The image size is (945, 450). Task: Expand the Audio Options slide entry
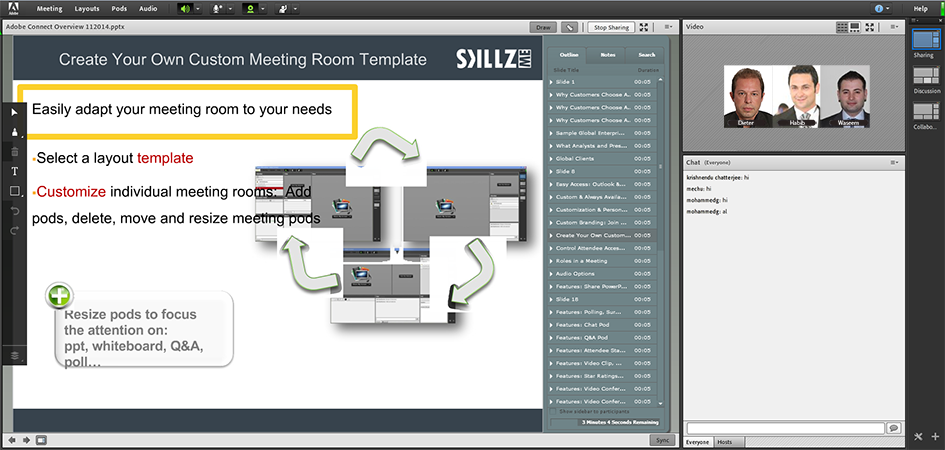pyautogui.click(x=551, y=273)
